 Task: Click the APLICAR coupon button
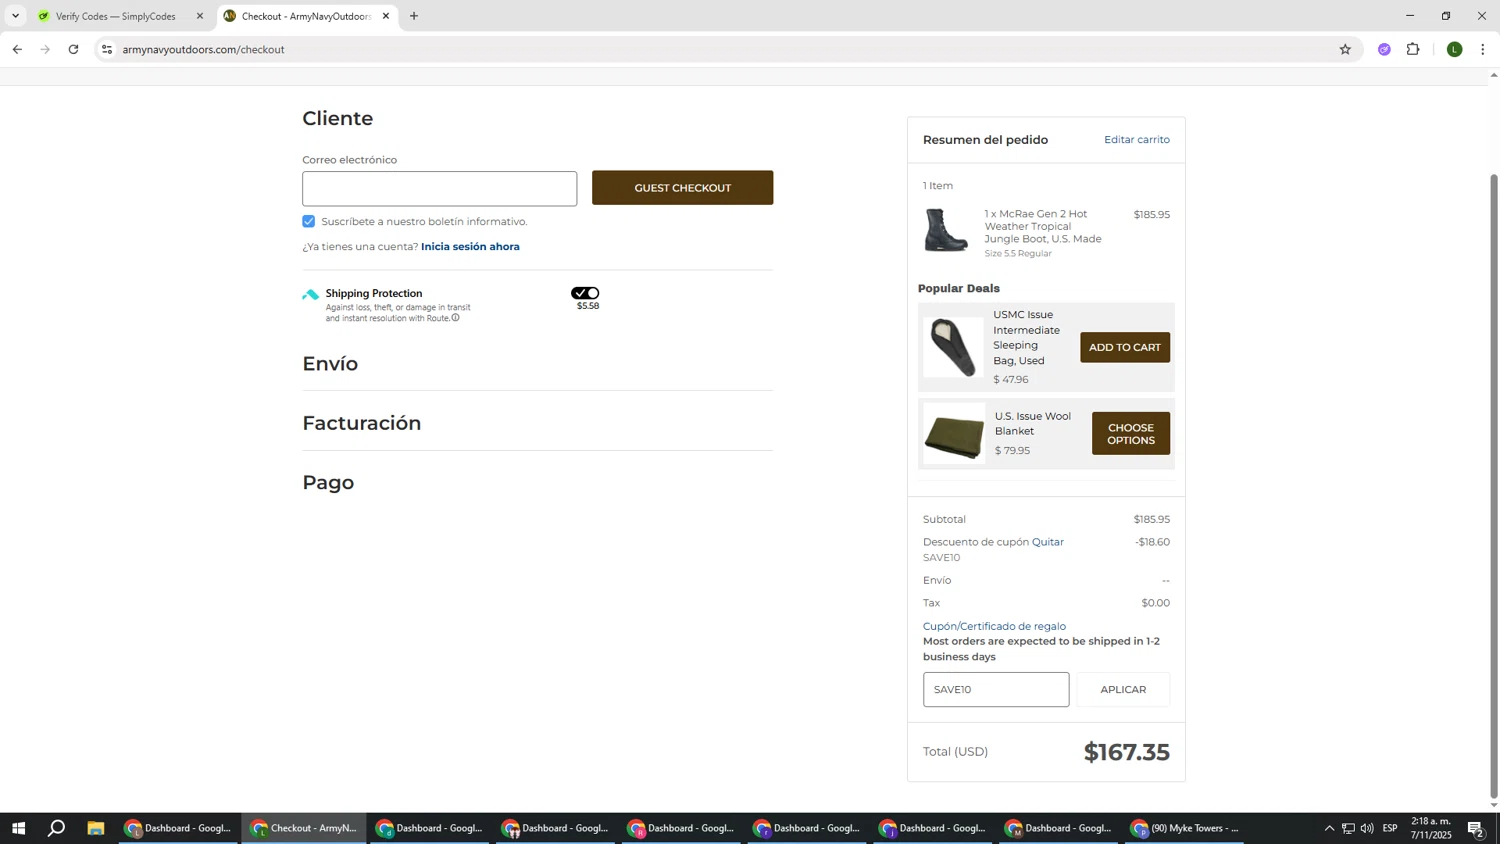click(x=1123, y=690)
